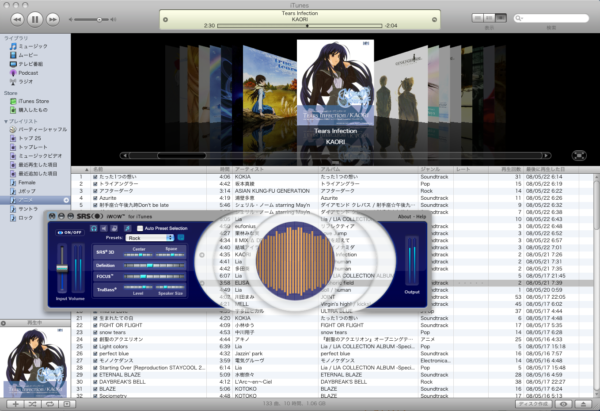This screenshot has width=600, height=411.
Task: Sort tracks by アーティスト column header
Action: point(276,169)
